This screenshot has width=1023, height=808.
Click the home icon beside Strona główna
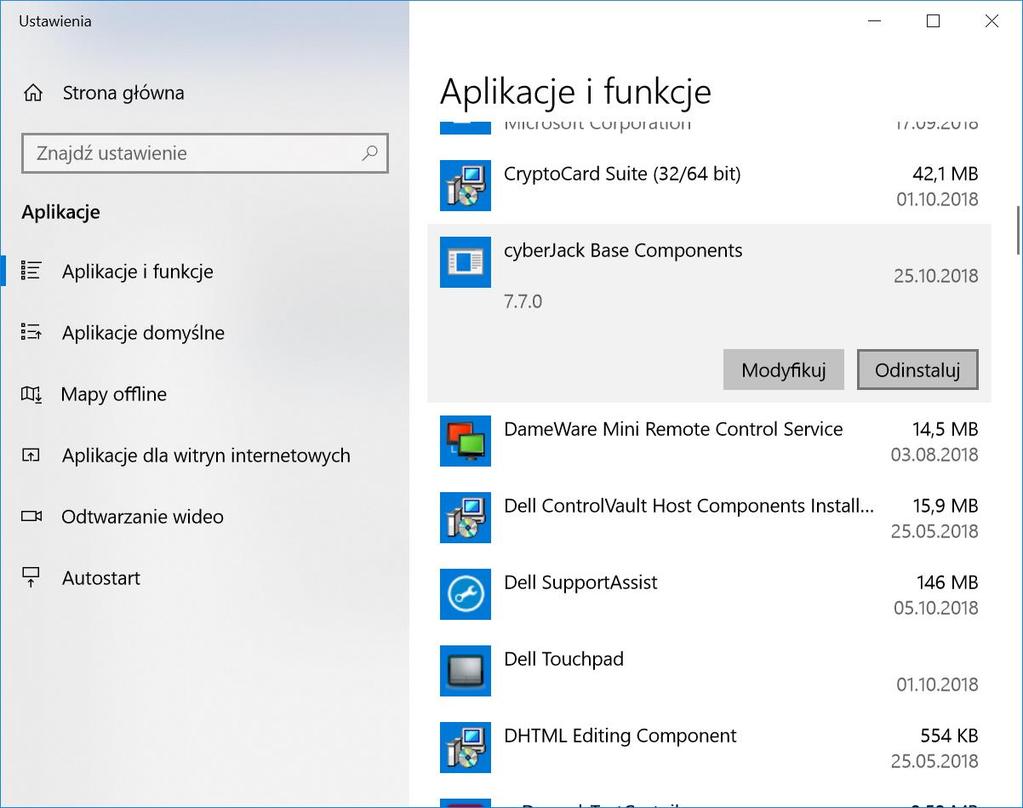(x=33, y=93)
